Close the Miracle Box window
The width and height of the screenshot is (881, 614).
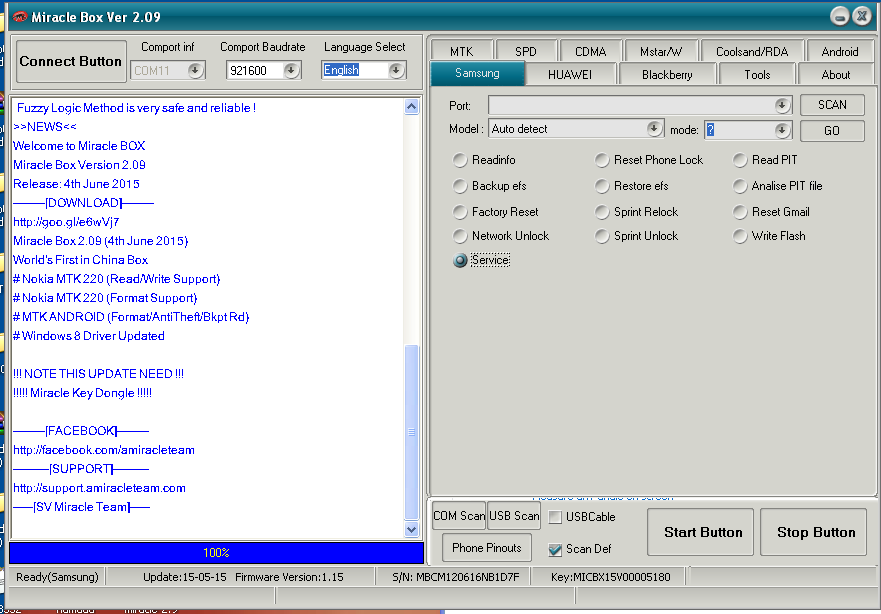[x=862, y=16]
